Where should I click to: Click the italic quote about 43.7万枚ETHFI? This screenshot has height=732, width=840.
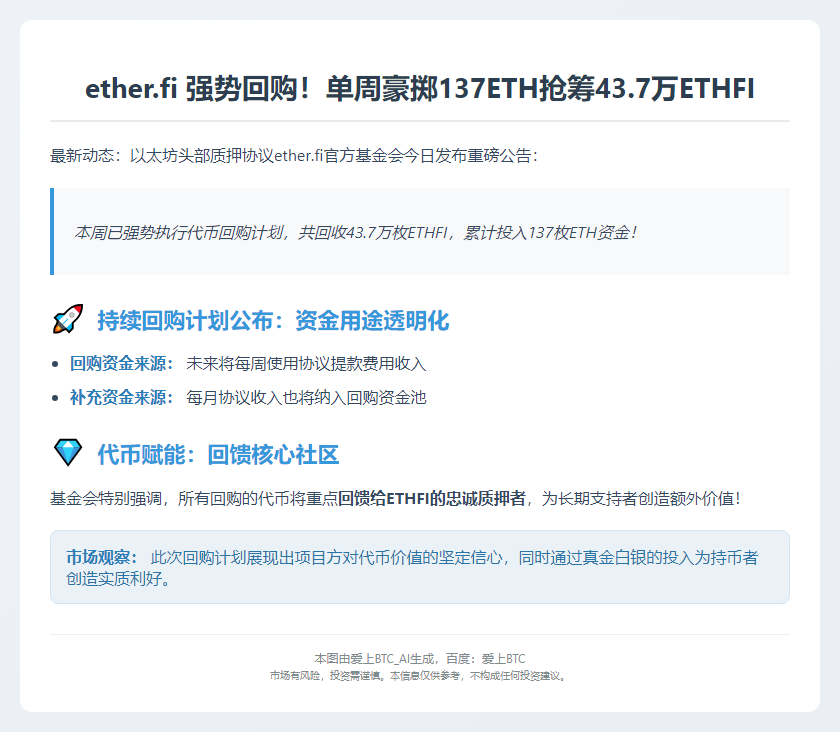356,233
